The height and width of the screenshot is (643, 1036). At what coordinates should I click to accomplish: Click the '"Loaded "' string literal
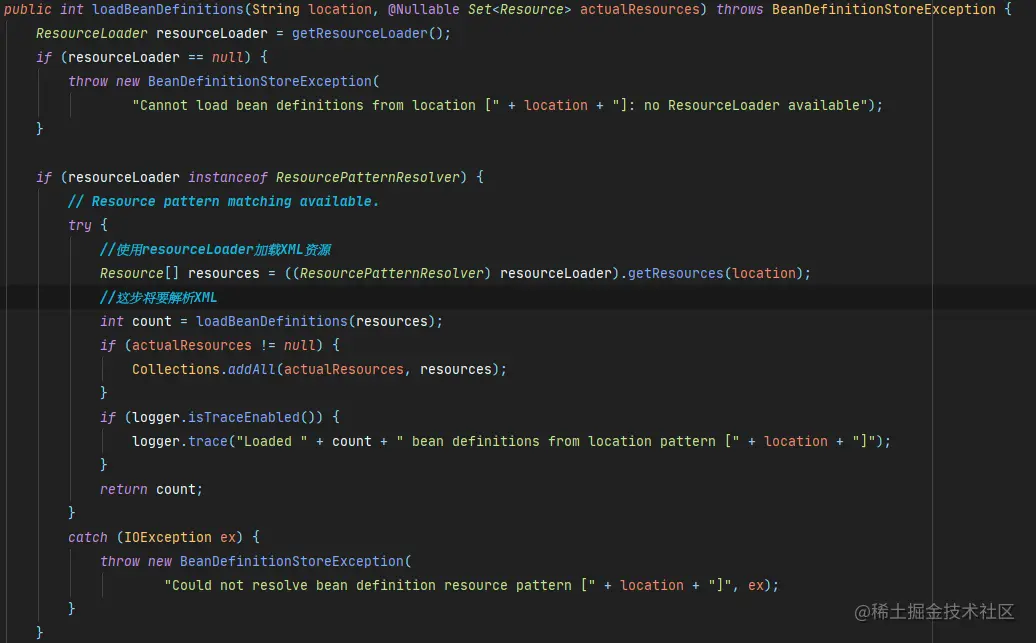272,441
